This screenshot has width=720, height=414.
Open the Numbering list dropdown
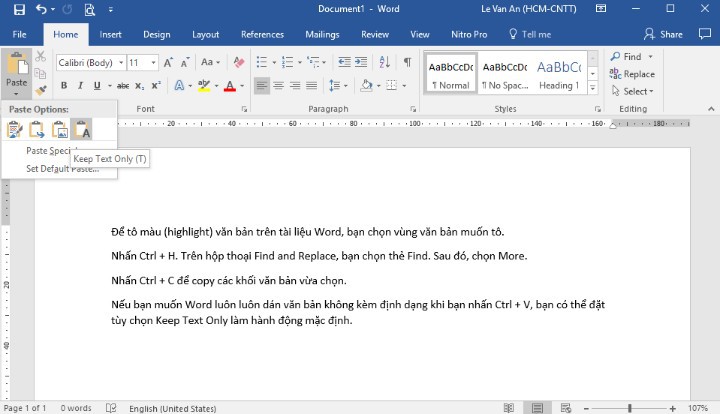tap(300, 62)
